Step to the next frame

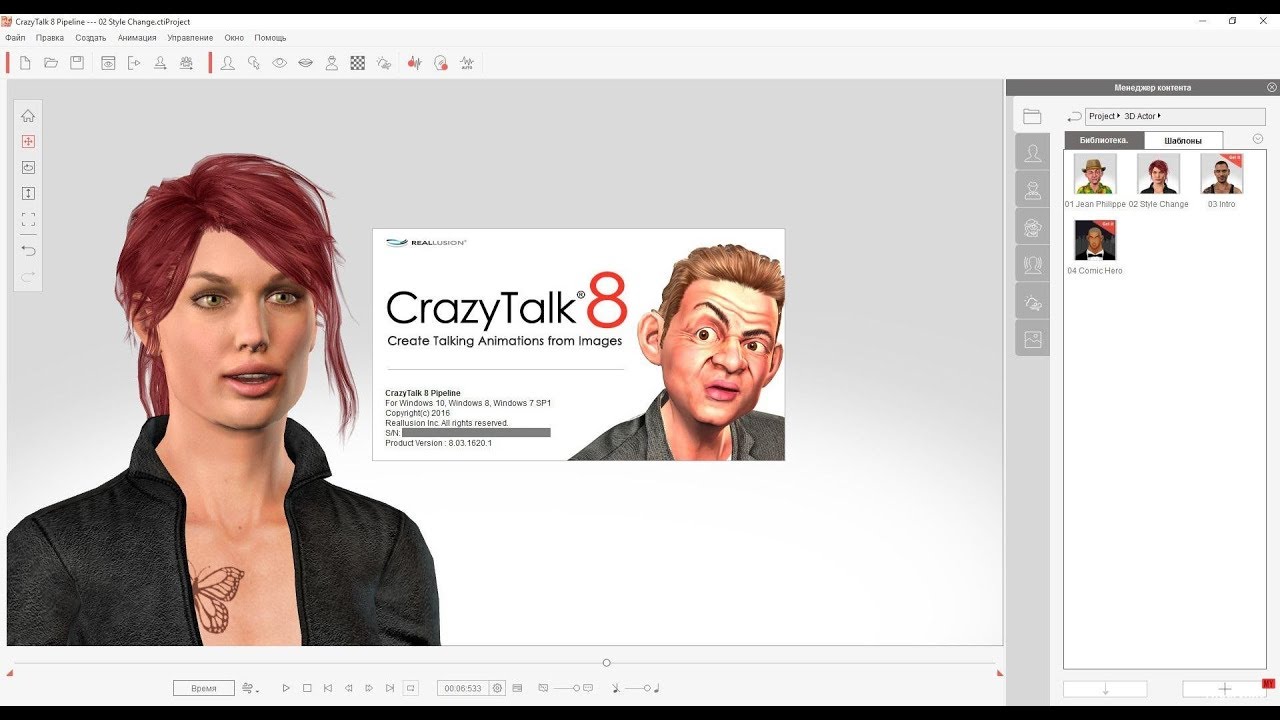(x=369, y=688)
